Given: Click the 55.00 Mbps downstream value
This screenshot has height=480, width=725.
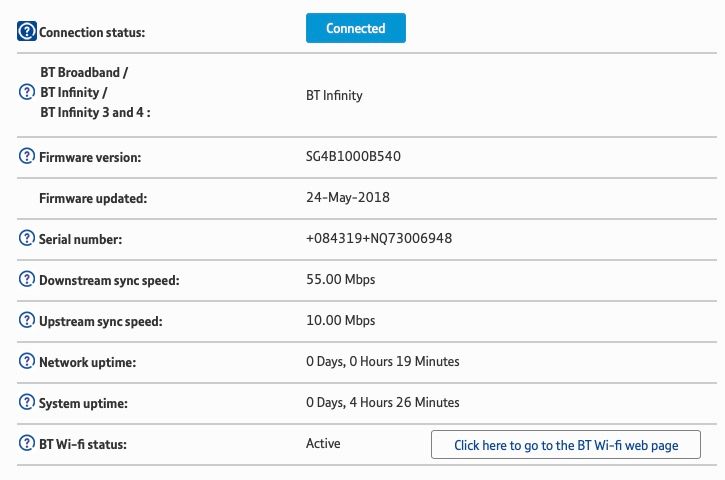Looking at the screenshot, I should pos(340,280).
